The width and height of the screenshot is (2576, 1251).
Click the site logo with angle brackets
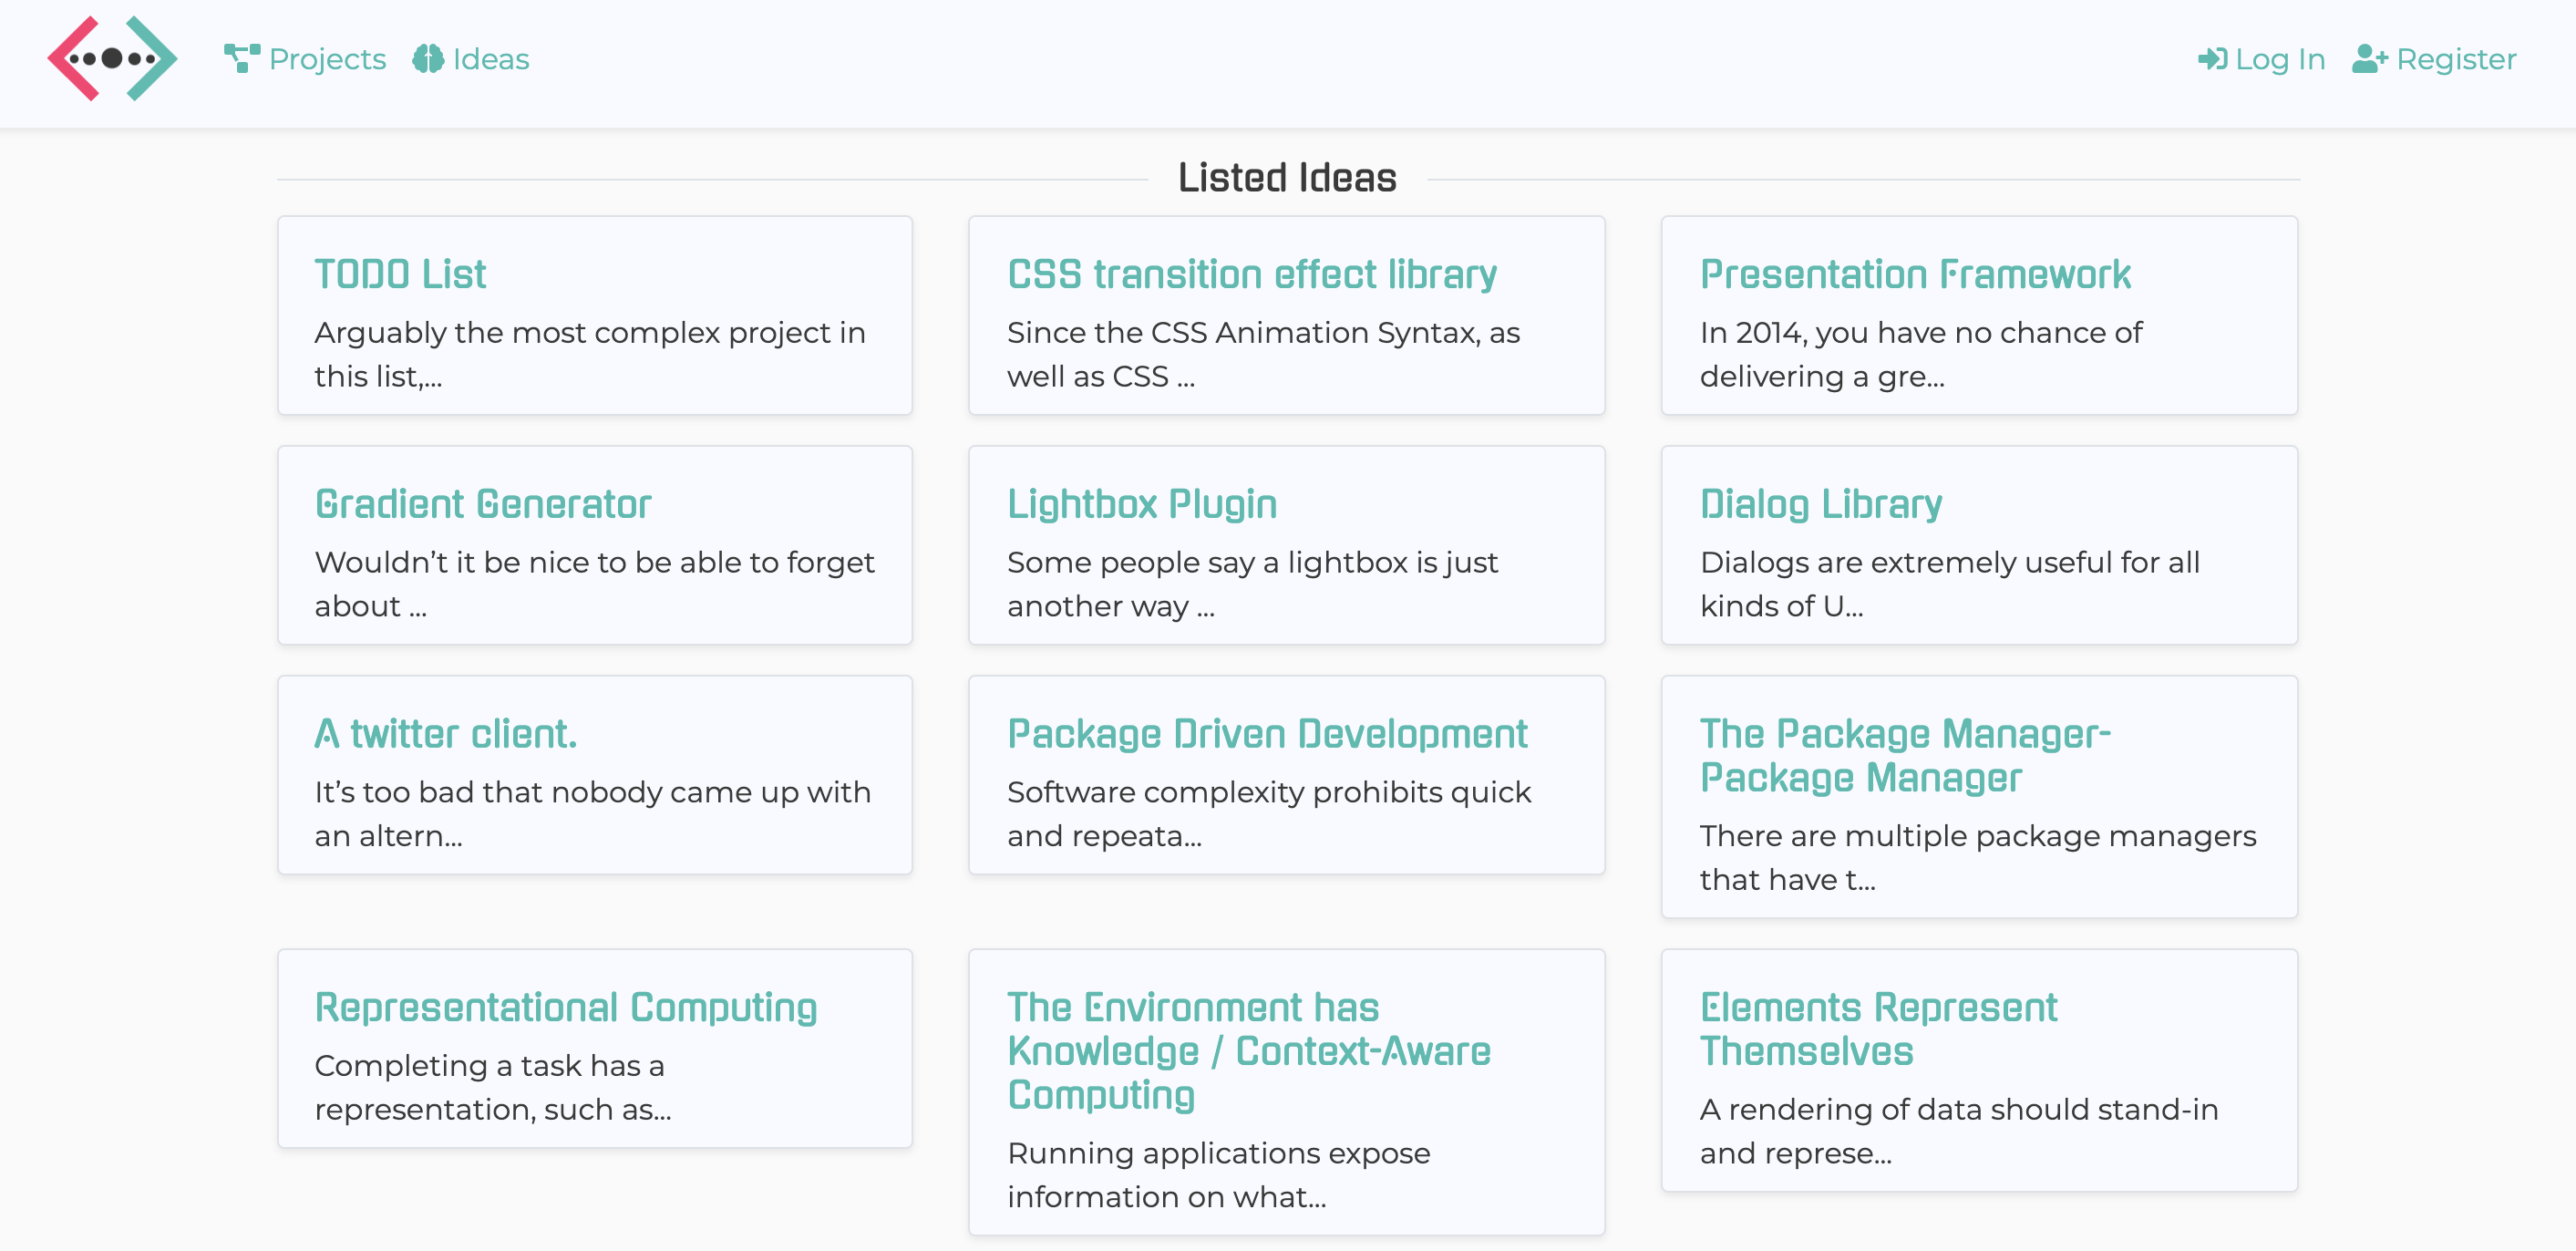[112, 58]
